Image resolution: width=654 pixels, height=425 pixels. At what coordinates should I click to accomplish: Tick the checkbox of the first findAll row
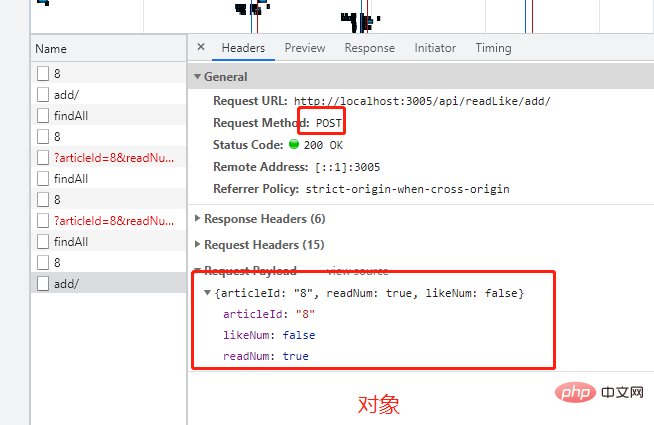click(43, 116)
